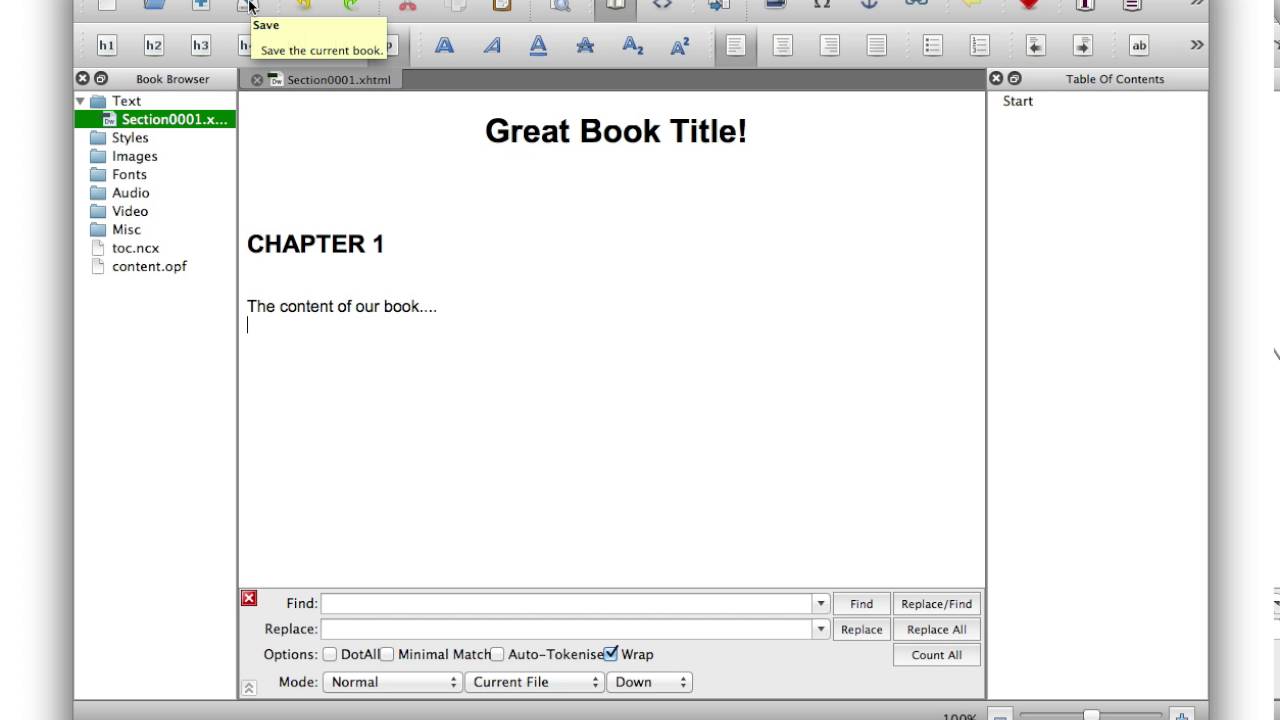Show more formatting toolbar items chevron
Screen dimensions: 1280x720
point(1196,45)
